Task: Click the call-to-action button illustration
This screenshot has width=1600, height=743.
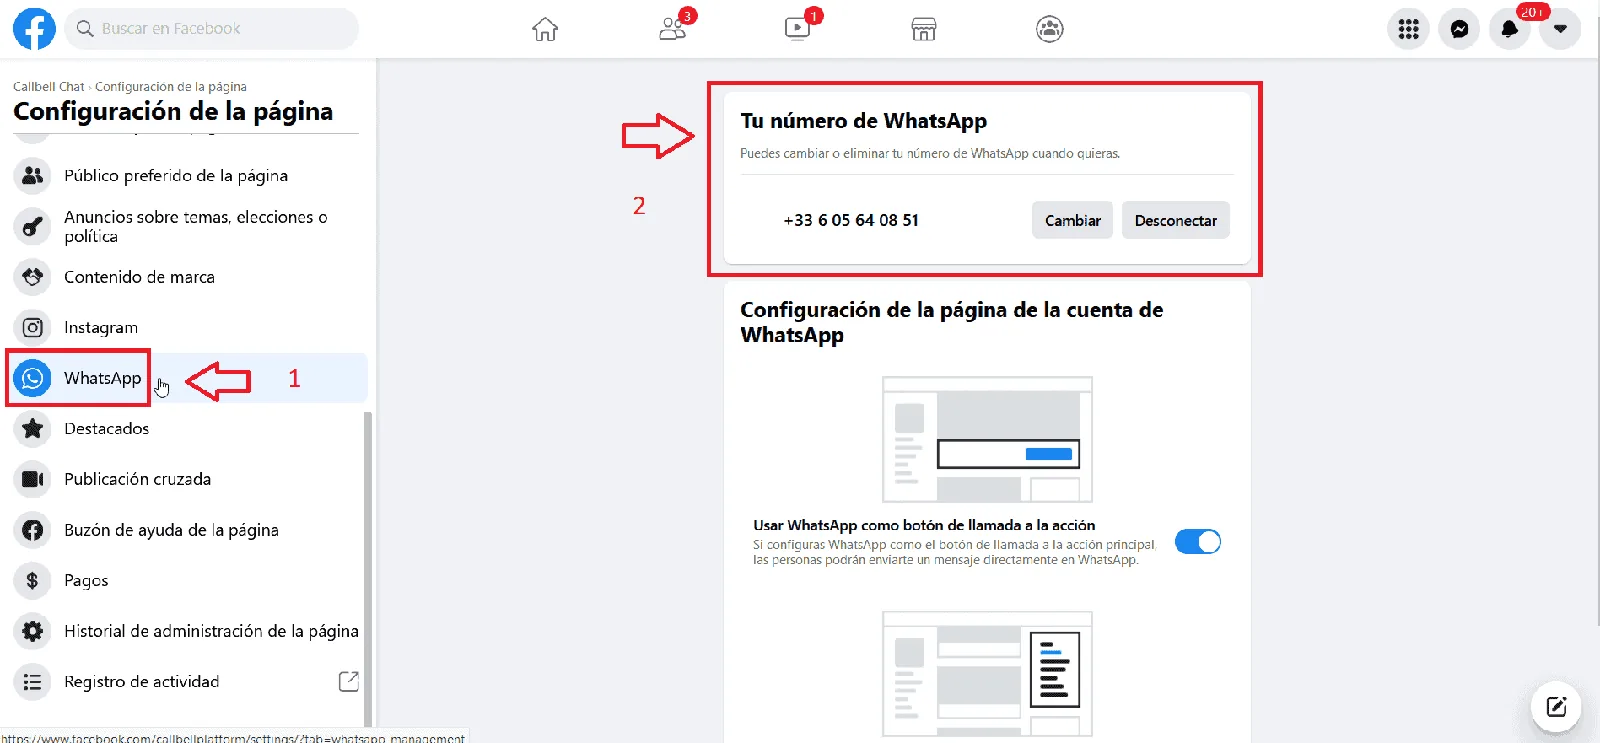Action: pos(987,439)
